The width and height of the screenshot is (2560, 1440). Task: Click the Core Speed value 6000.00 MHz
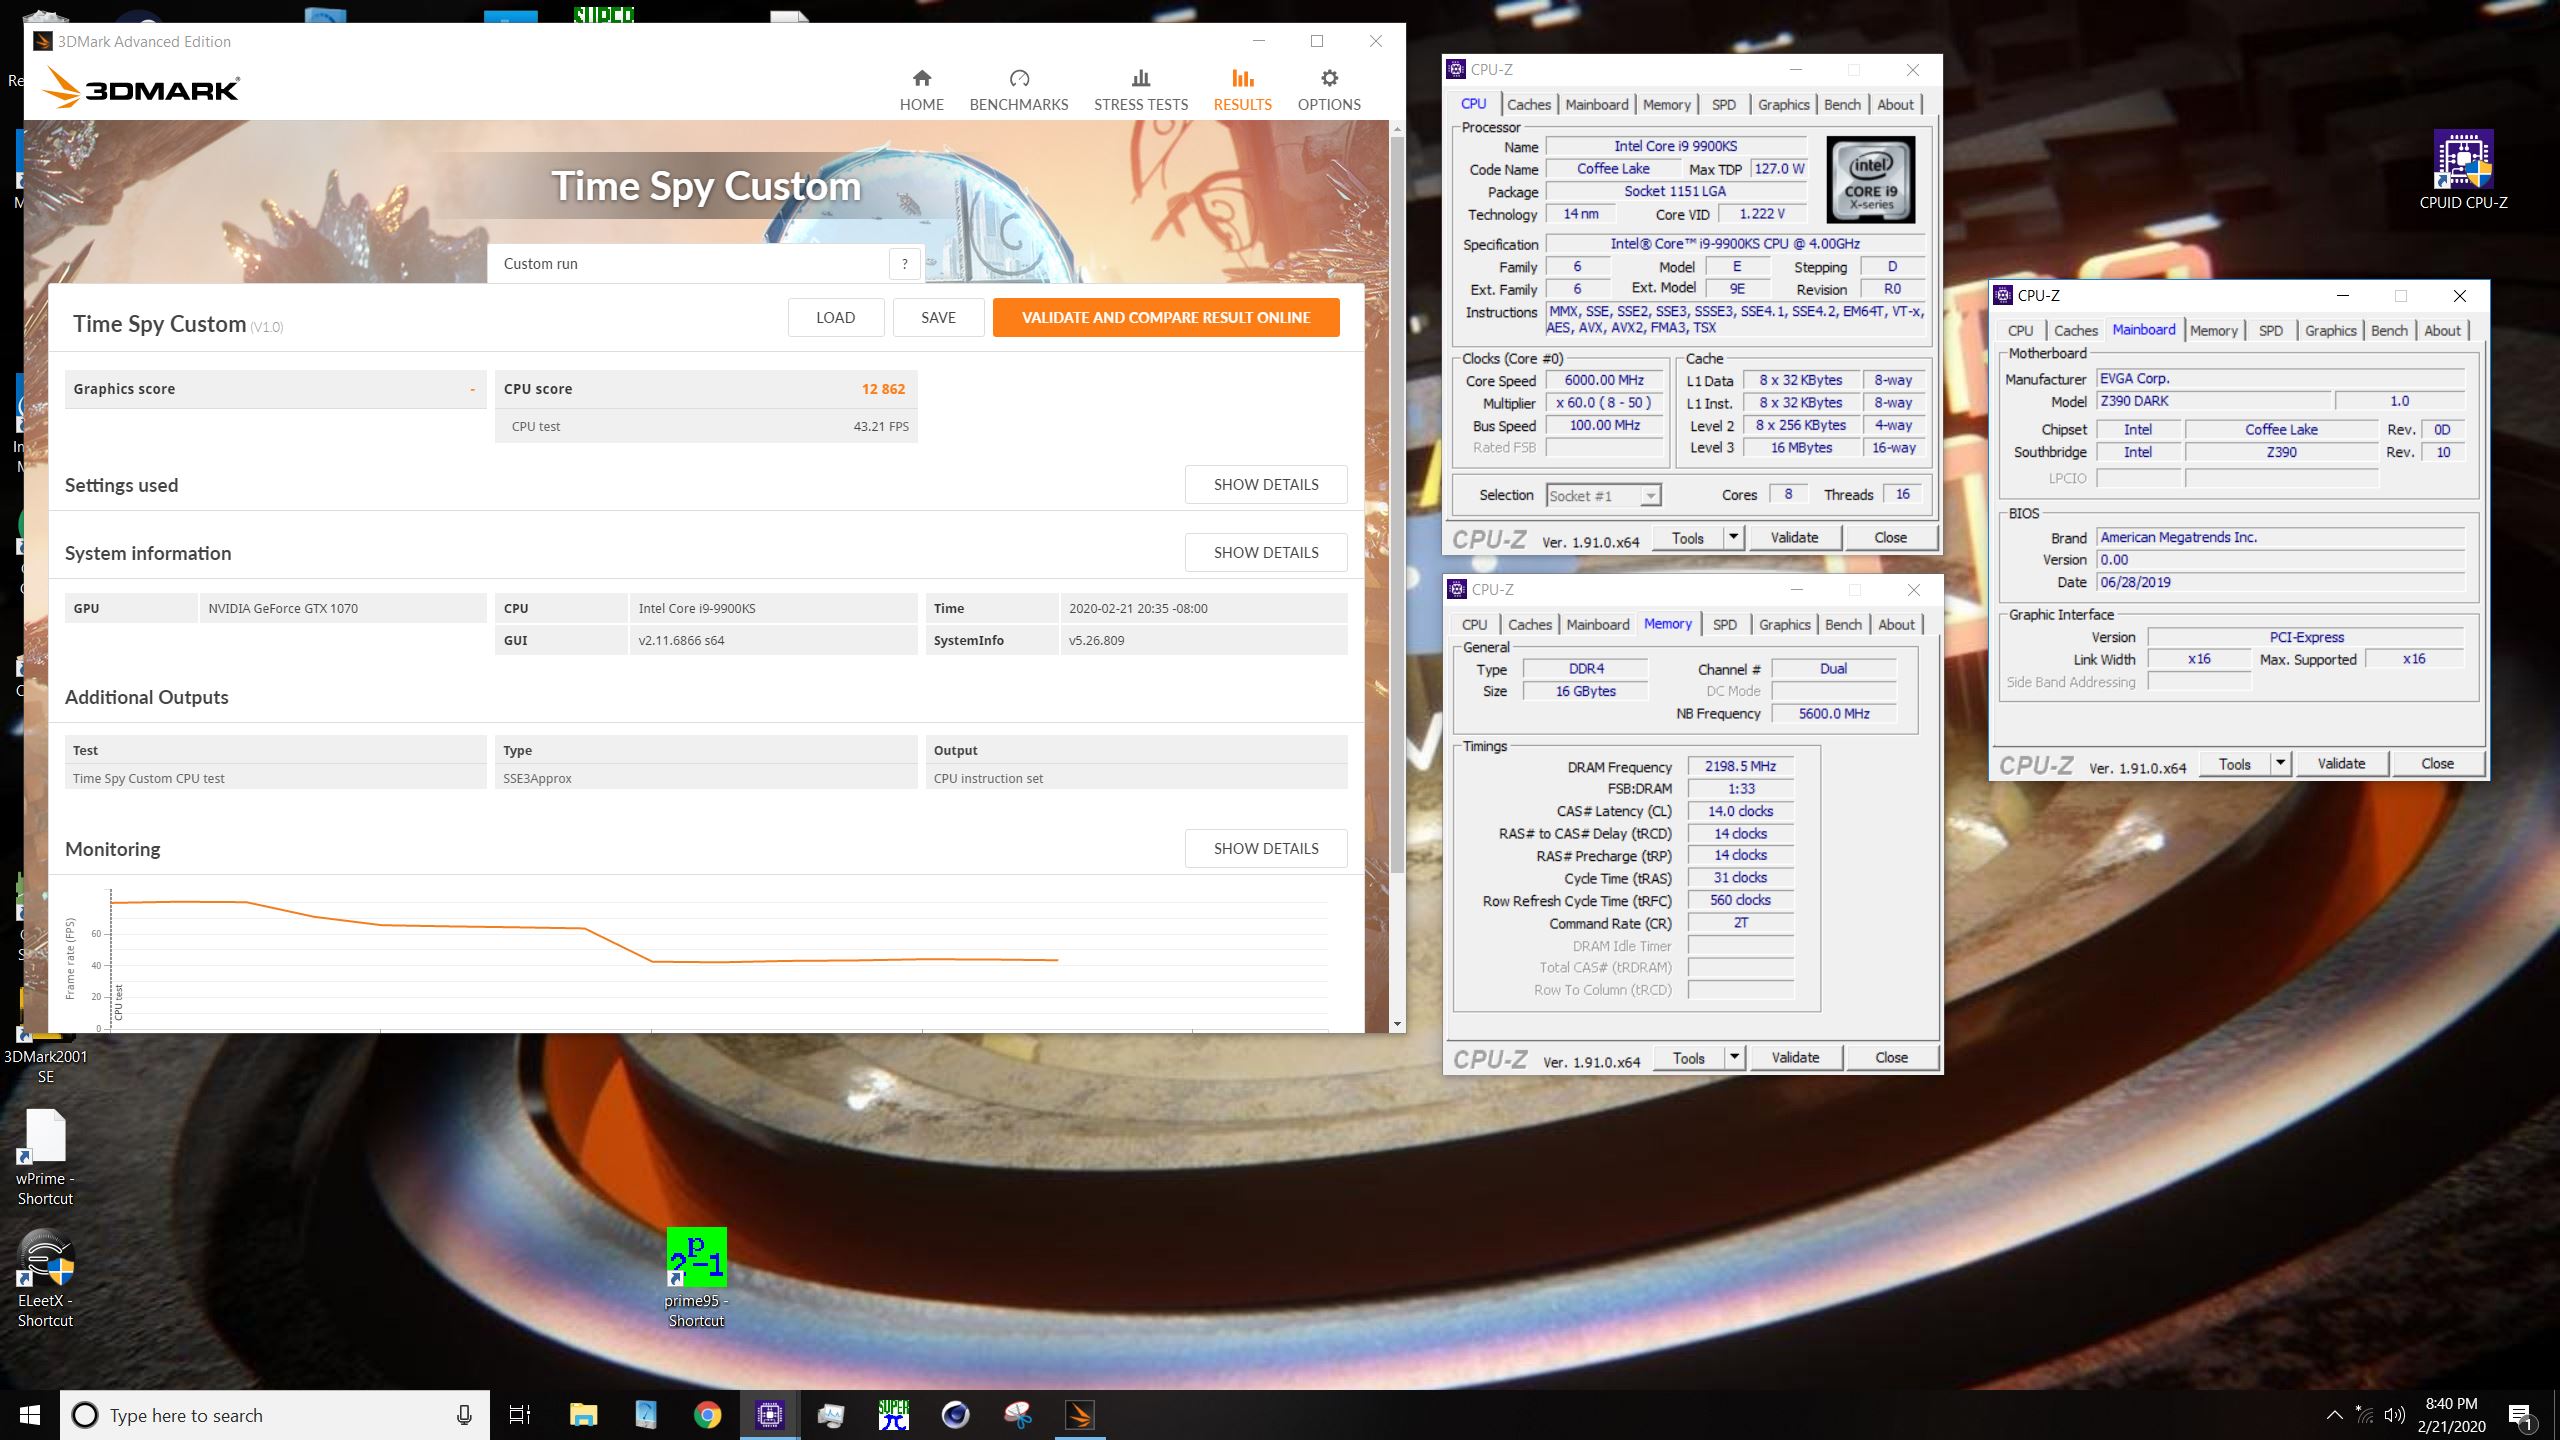pyautogui.click(x=1604, y=380)
